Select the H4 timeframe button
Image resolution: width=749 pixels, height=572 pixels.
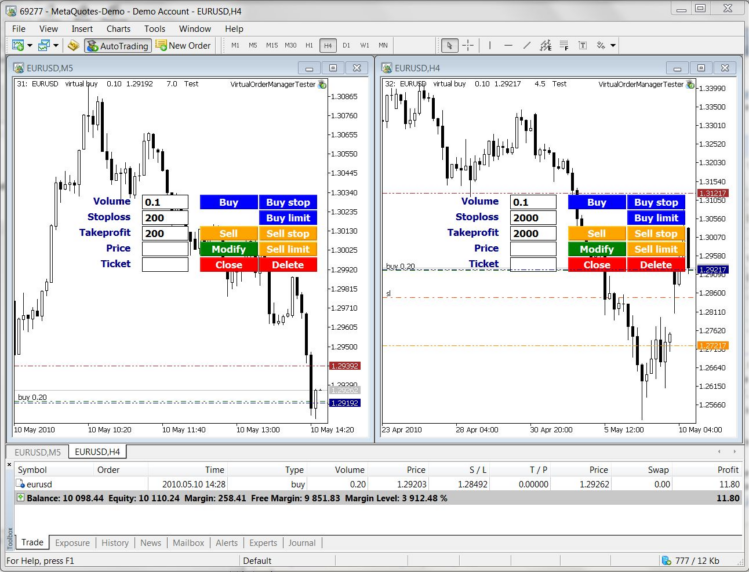pyautogui.click(x=328, y=45)
